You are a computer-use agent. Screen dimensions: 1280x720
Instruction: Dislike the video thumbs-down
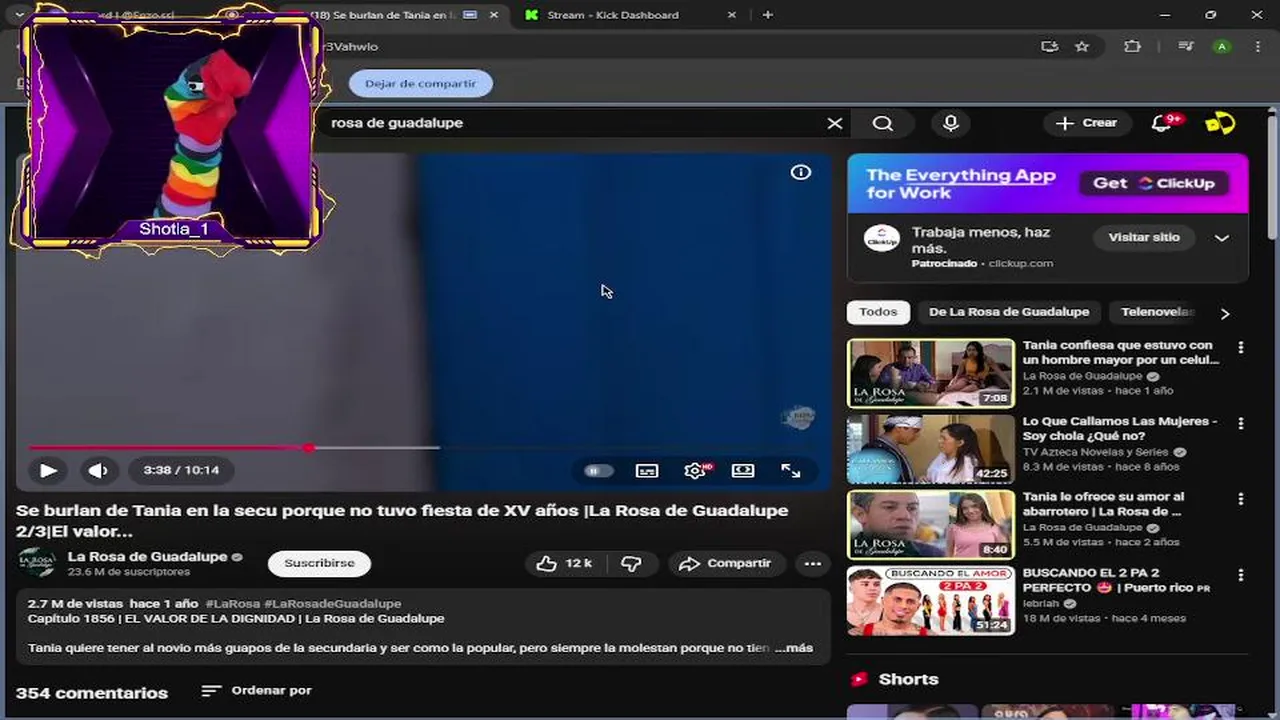[x=631, y=564]
